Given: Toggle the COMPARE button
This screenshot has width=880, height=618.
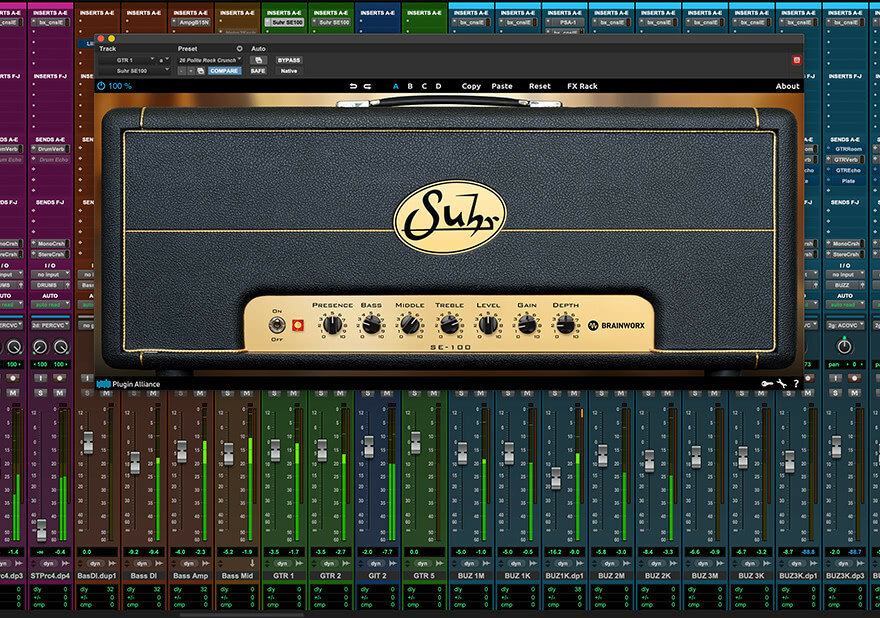Looking at the screenshot, I should pyautogui.click(x=224, y=71).
